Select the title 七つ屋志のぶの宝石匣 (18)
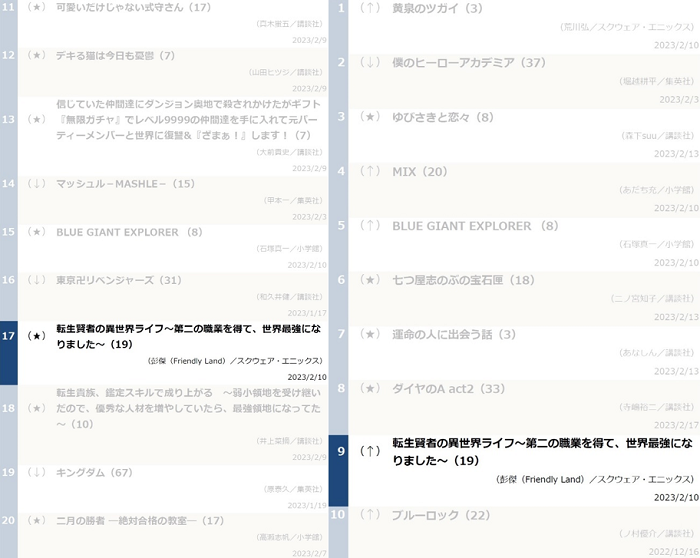This screenshot has width=700, height=558. tap(463, 280)
